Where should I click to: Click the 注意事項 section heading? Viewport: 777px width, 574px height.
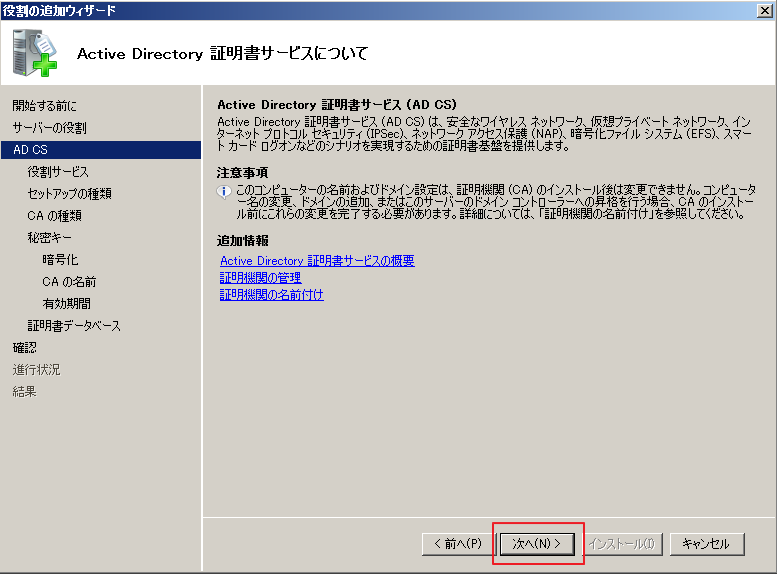[242, 173]
